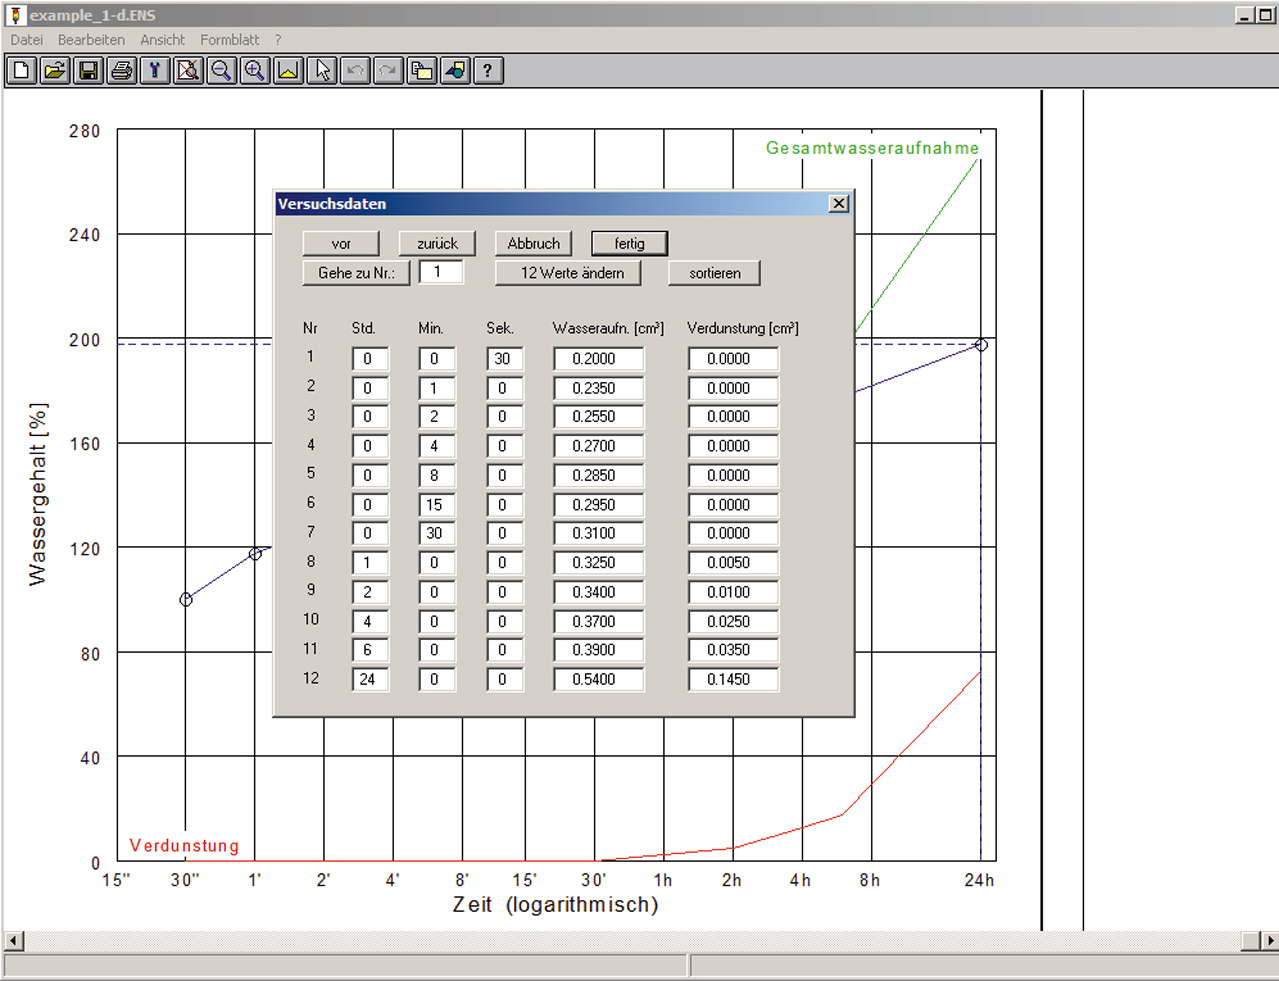
Task: Open the Formblatt menu
Action: tap(229, 40)
